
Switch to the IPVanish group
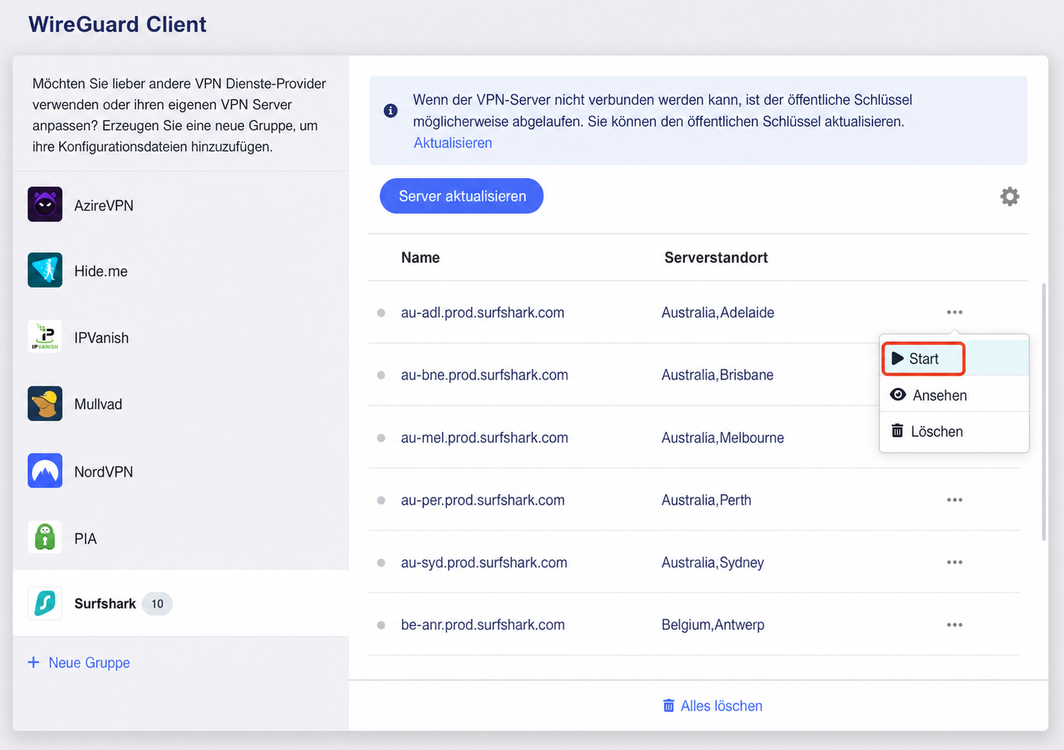tap(180, 337)
